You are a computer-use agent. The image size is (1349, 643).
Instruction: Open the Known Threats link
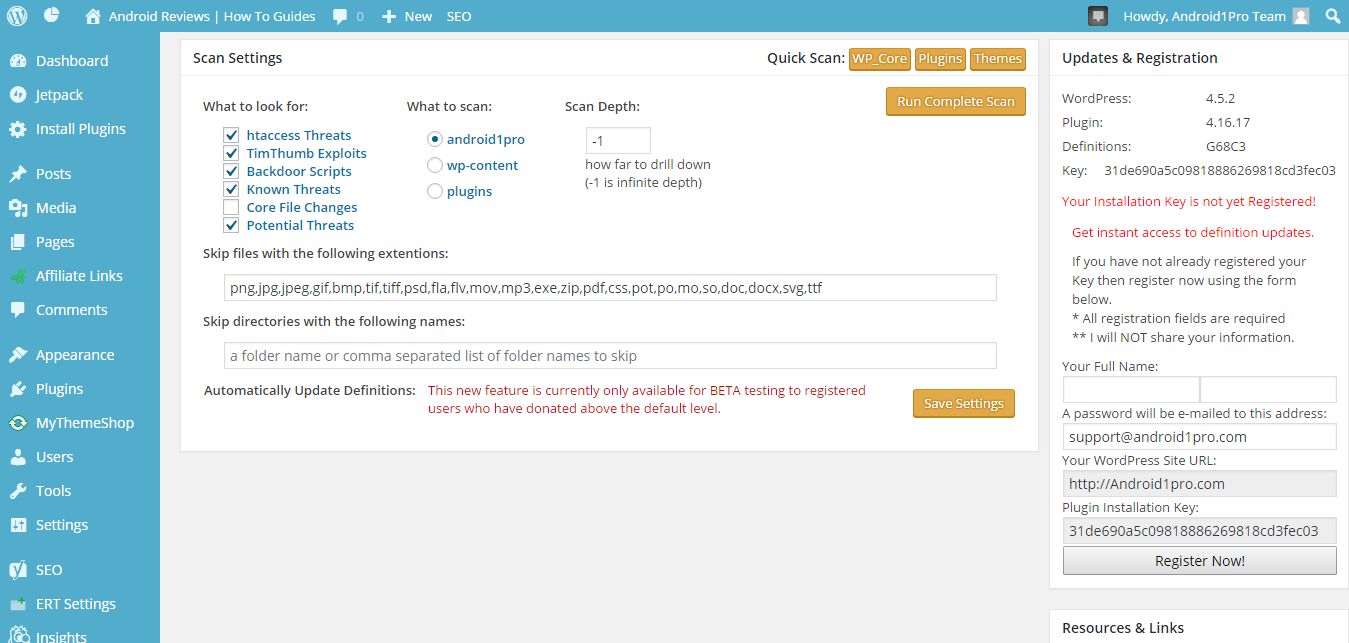click(x=294, y=189)
